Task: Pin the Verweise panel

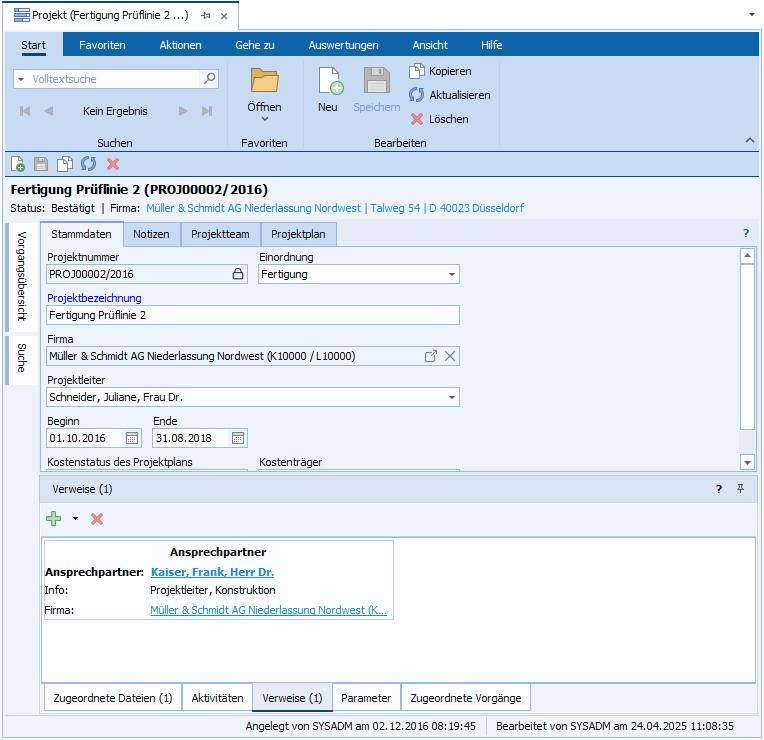Action: [x=741, y=489]
